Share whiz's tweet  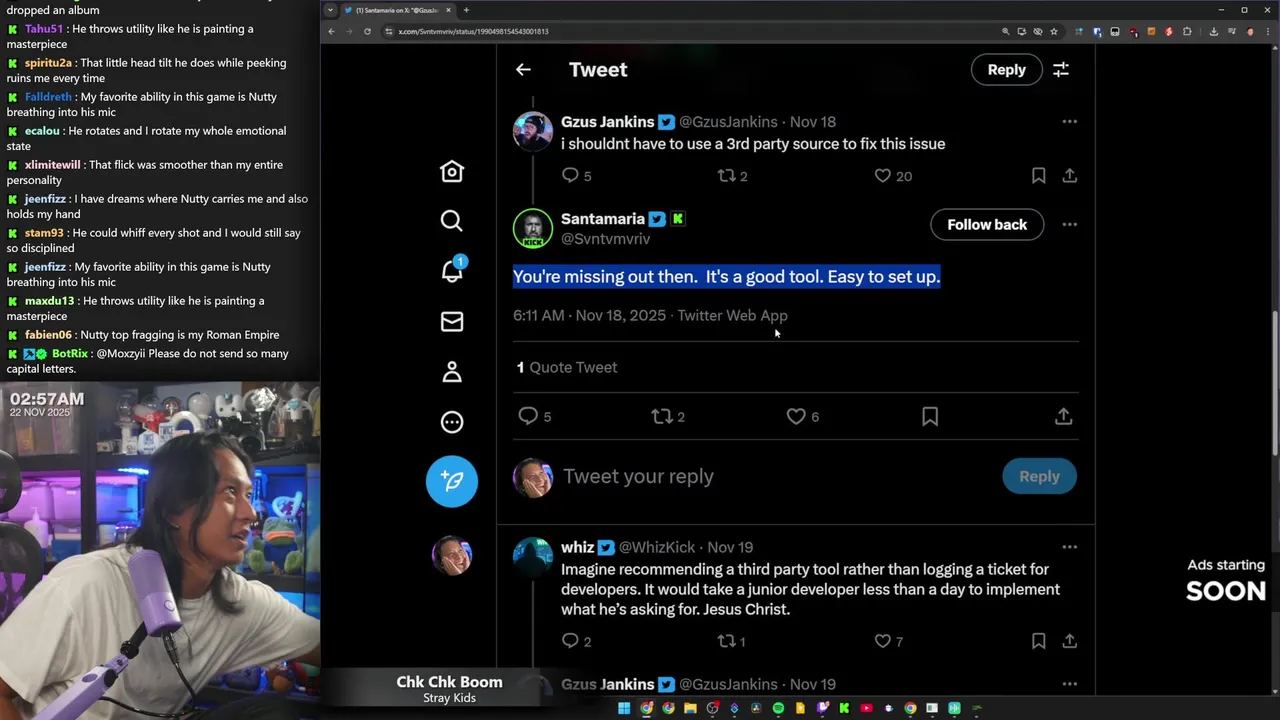(x=1069, y=641)
